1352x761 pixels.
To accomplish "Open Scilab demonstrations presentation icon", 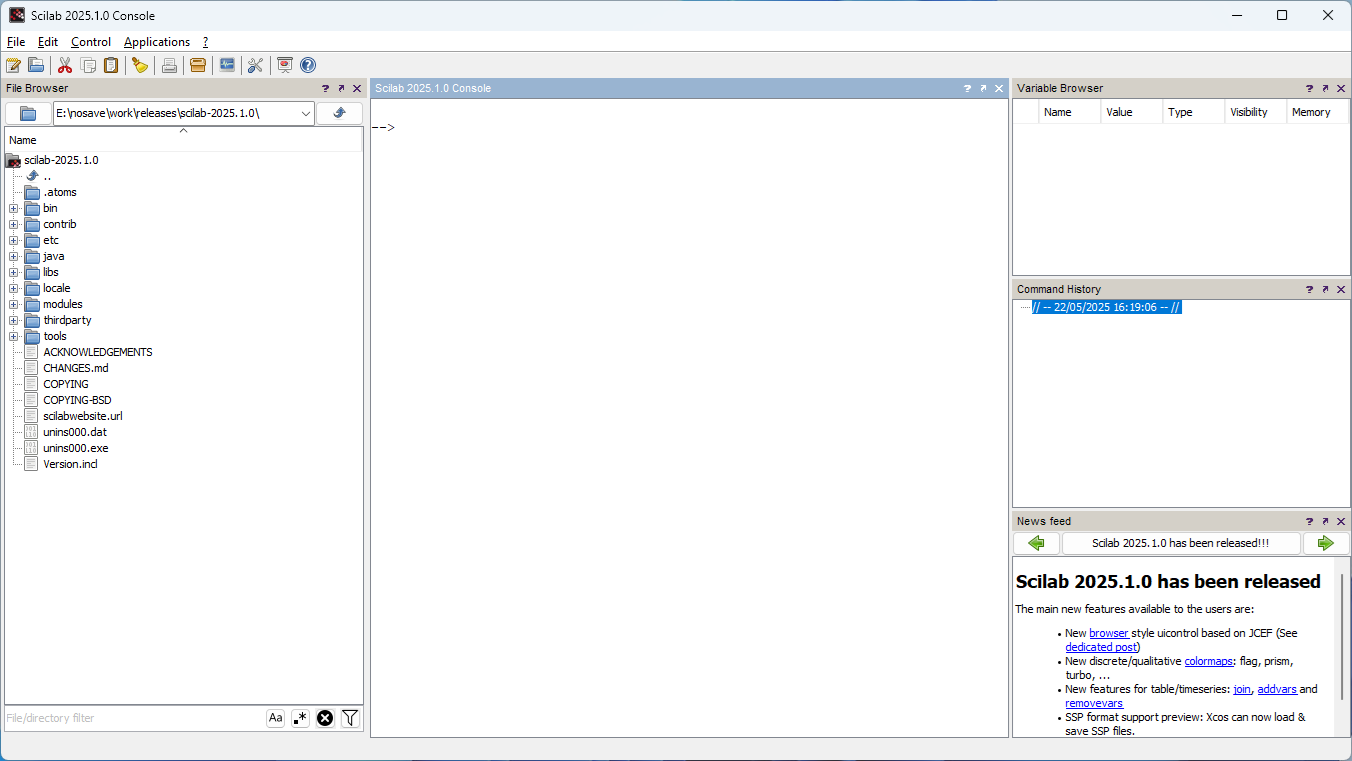I will tap(285, 65).
